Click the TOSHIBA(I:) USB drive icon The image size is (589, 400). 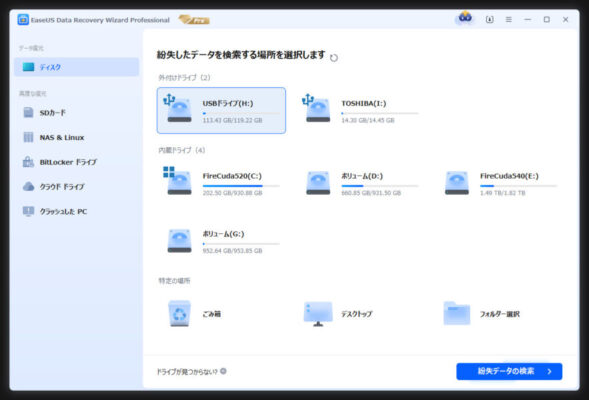click(x=317, y=108)
